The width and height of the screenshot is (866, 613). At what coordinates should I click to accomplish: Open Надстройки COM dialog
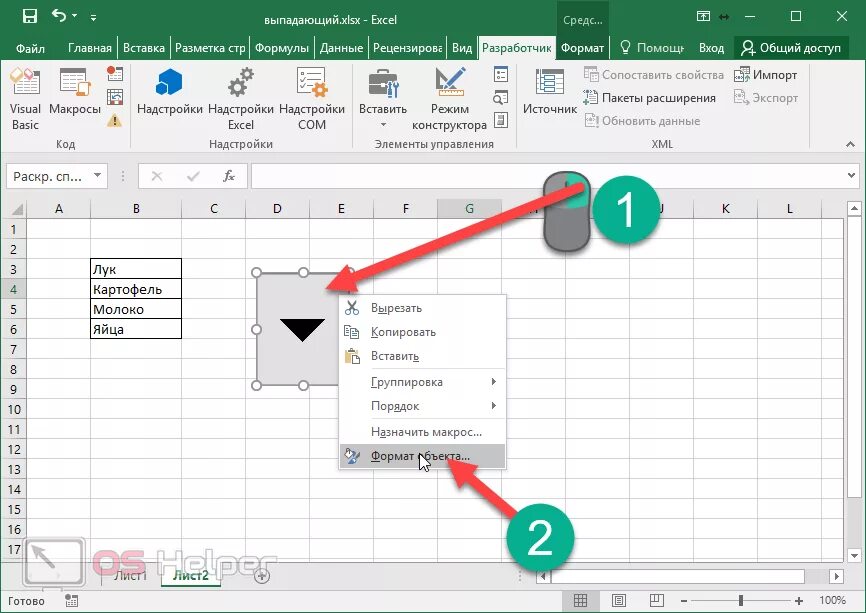click(311, 99)
